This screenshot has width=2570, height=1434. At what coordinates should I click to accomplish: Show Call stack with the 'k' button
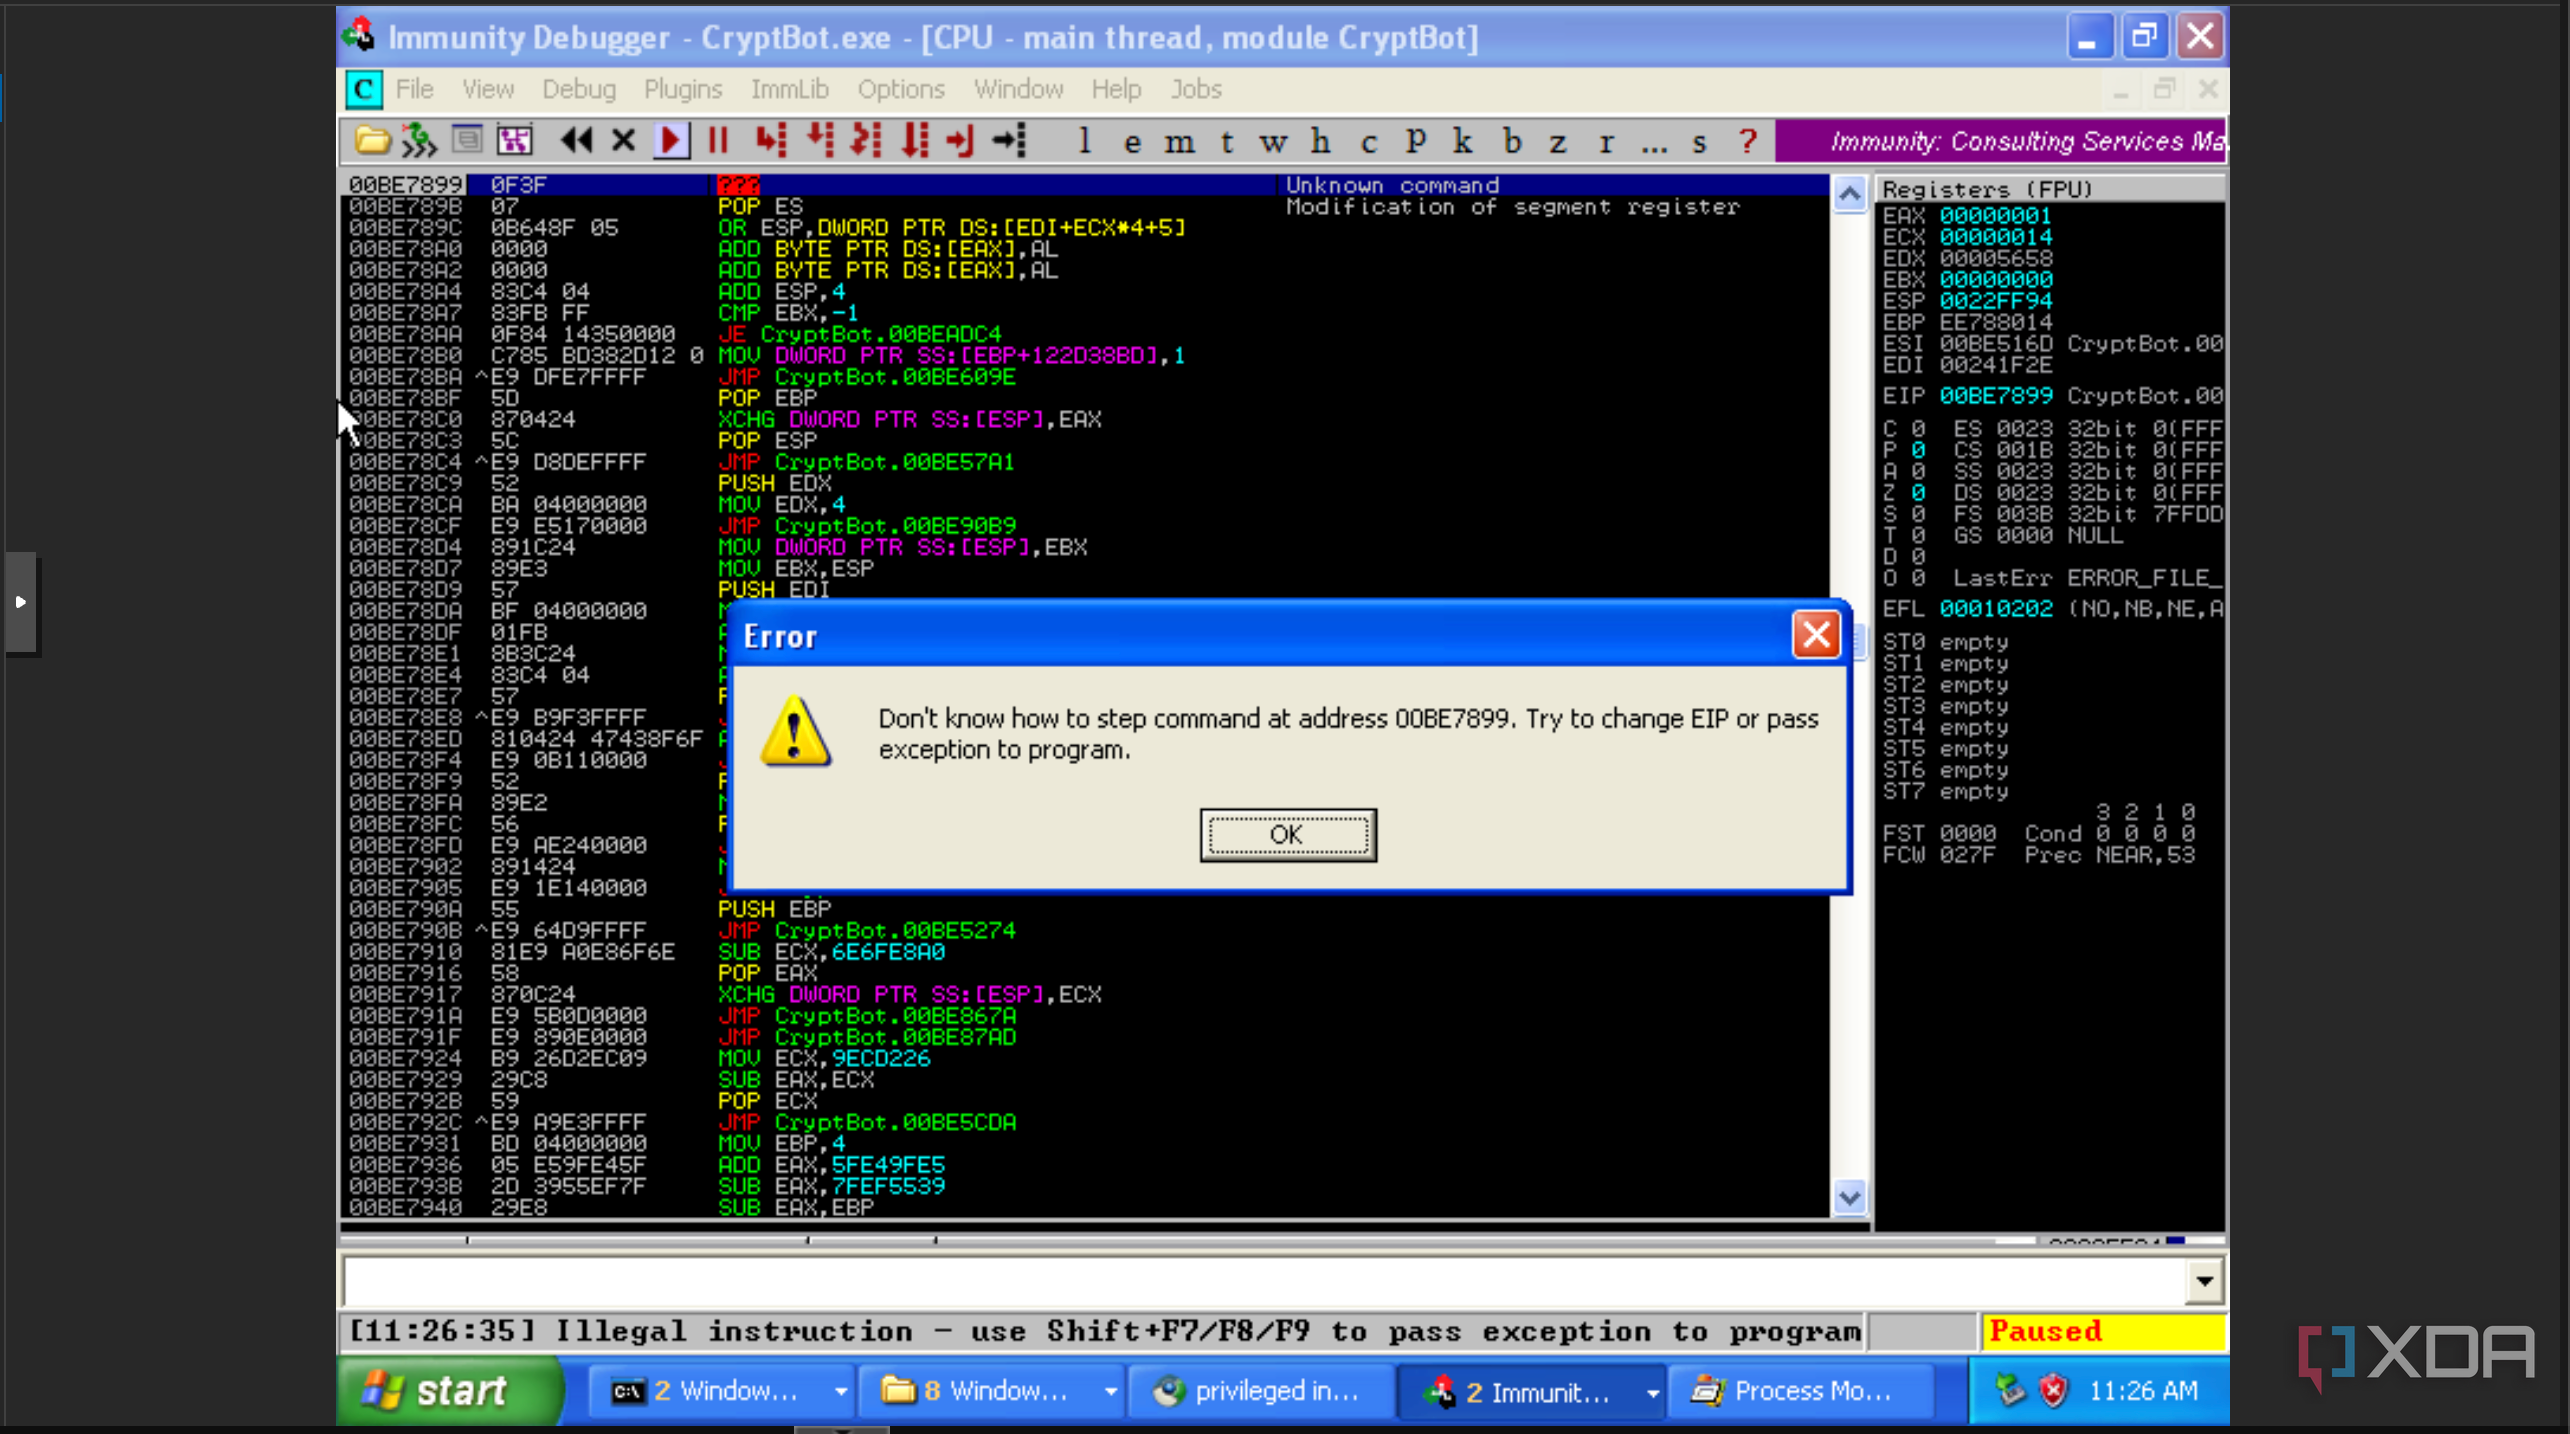(1463, 141)
